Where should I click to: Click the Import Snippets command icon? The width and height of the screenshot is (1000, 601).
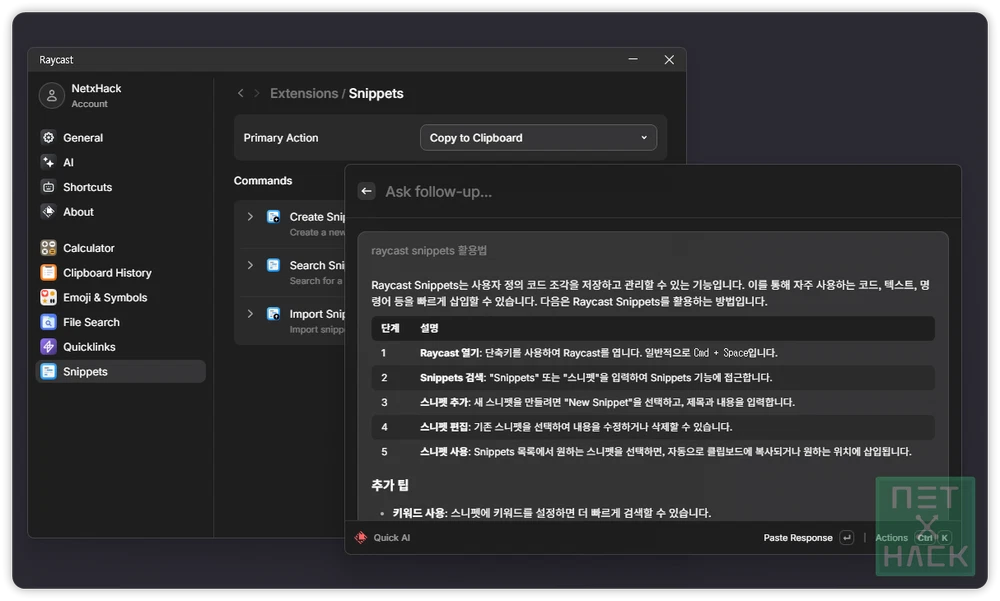(x=274, y=314)
